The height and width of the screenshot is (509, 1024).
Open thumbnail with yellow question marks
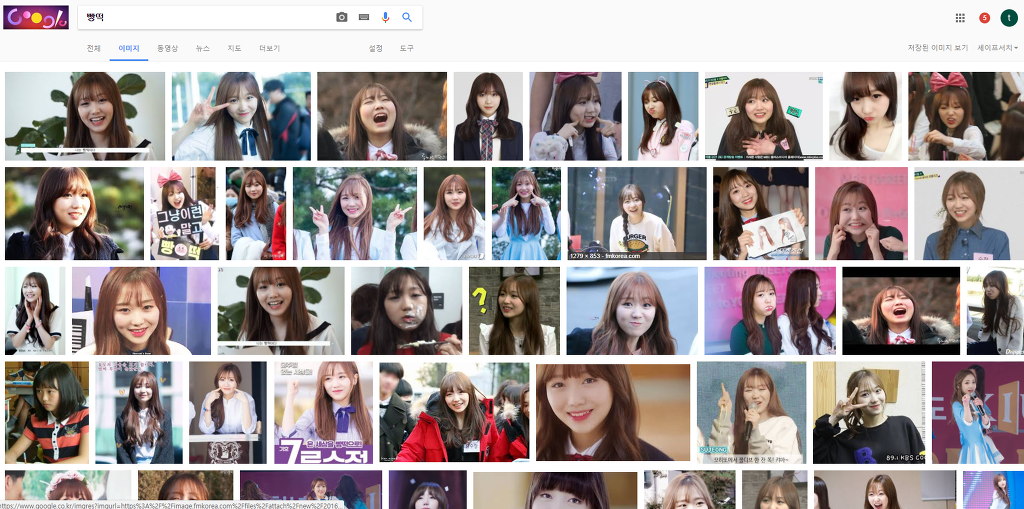tap(515, 311)
